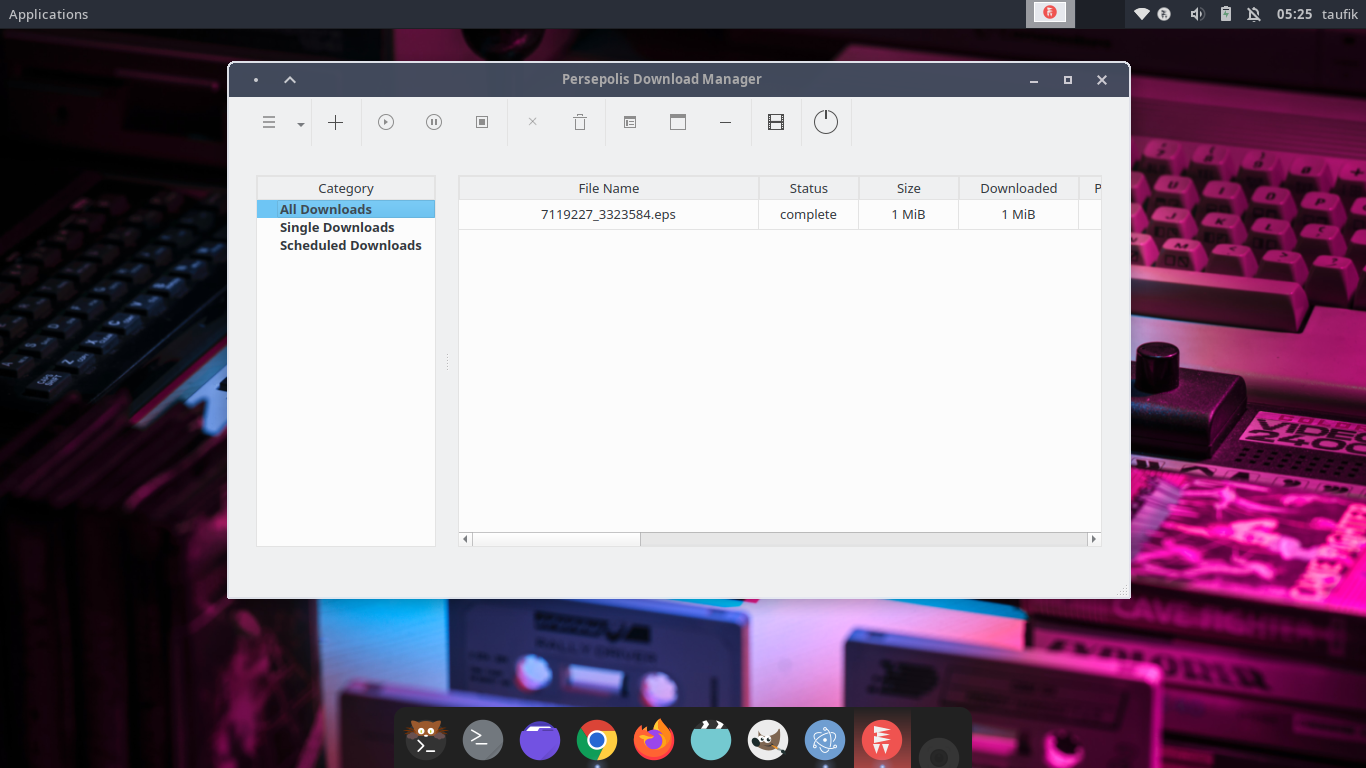1366x768 pixels.
Task: Add a new download with the plus icon
Action: (335, 122)
